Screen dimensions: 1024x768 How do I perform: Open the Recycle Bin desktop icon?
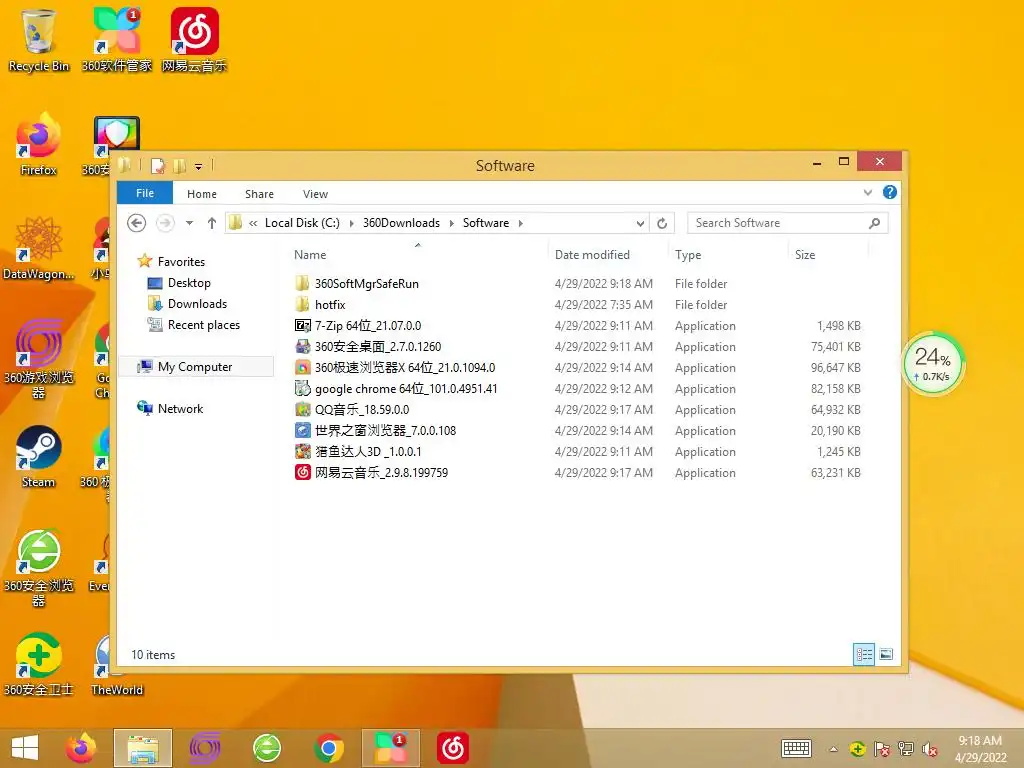[x=39, y=40]
